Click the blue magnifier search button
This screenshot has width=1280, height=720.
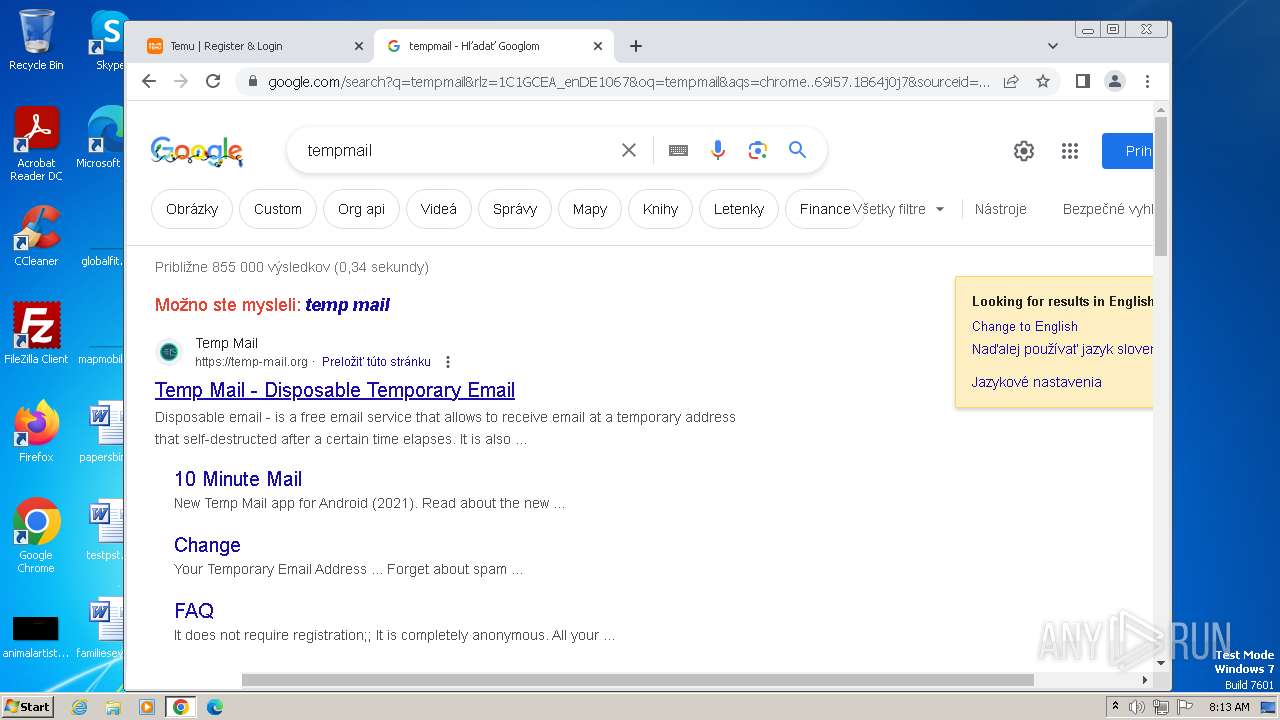point(797,150)
